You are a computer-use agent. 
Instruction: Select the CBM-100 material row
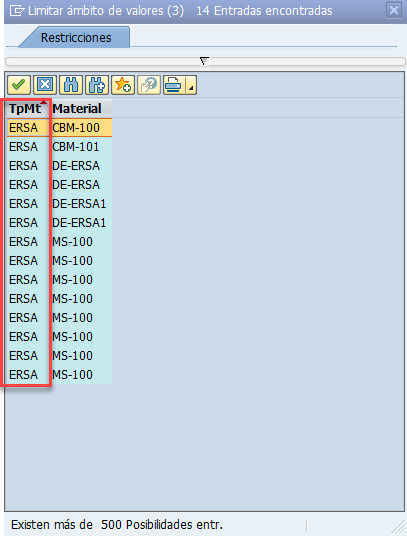point(59,128)
